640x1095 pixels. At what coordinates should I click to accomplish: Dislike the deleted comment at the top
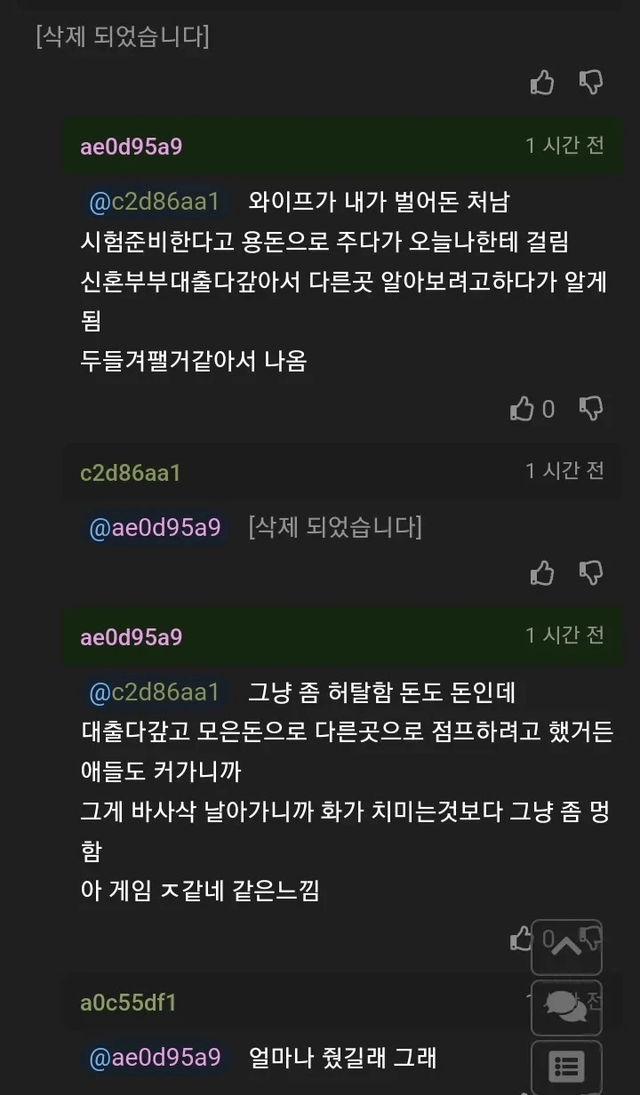(592, 82)
